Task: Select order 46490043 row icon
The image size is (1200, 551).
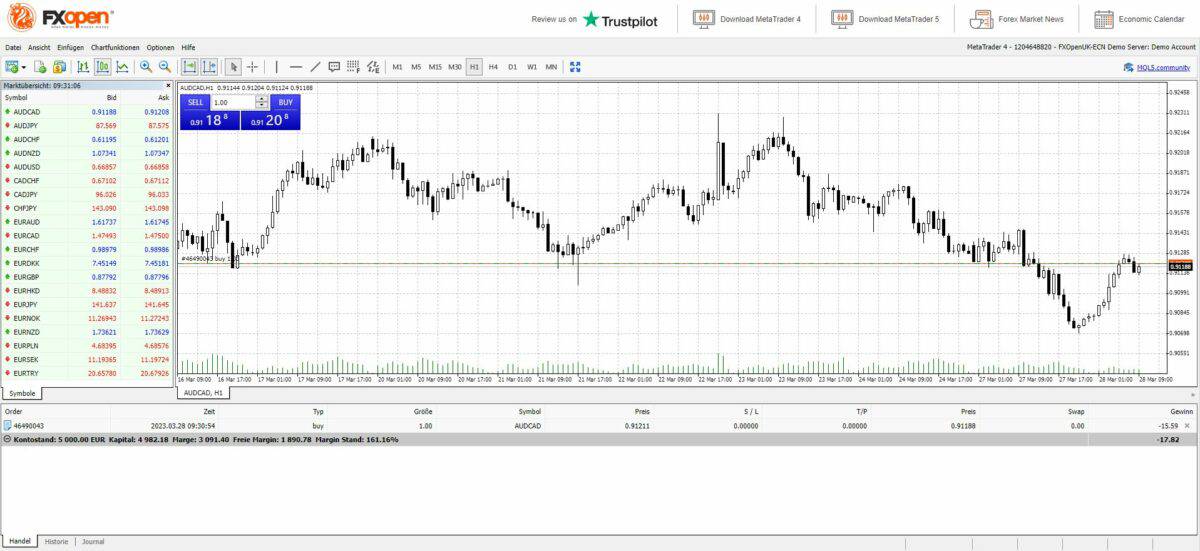Action: pos(8,426)
